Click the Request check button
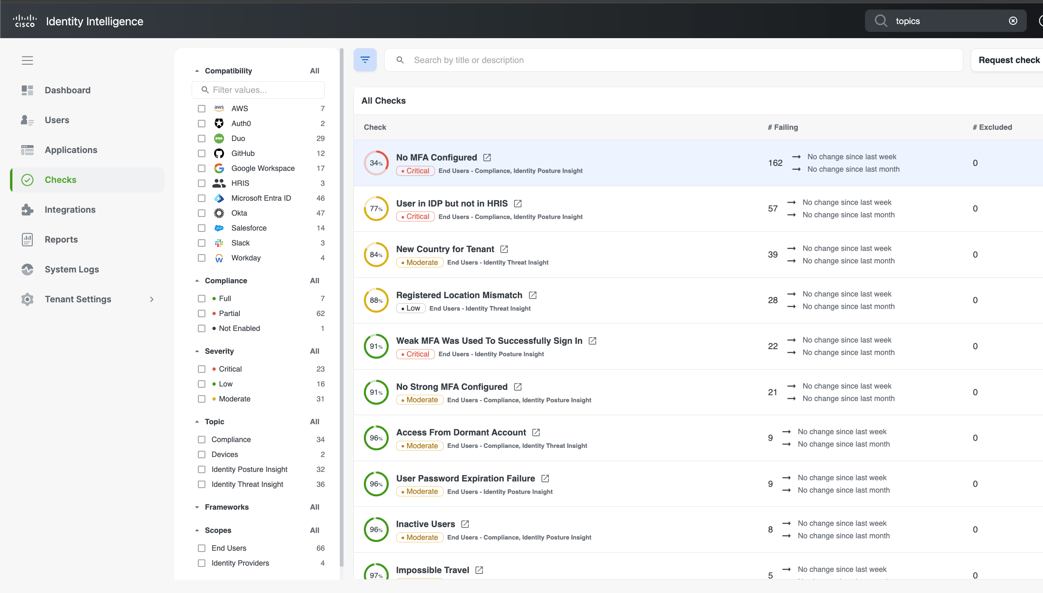Screen dimensions: 1043x593 click(x=1008, y=60)
